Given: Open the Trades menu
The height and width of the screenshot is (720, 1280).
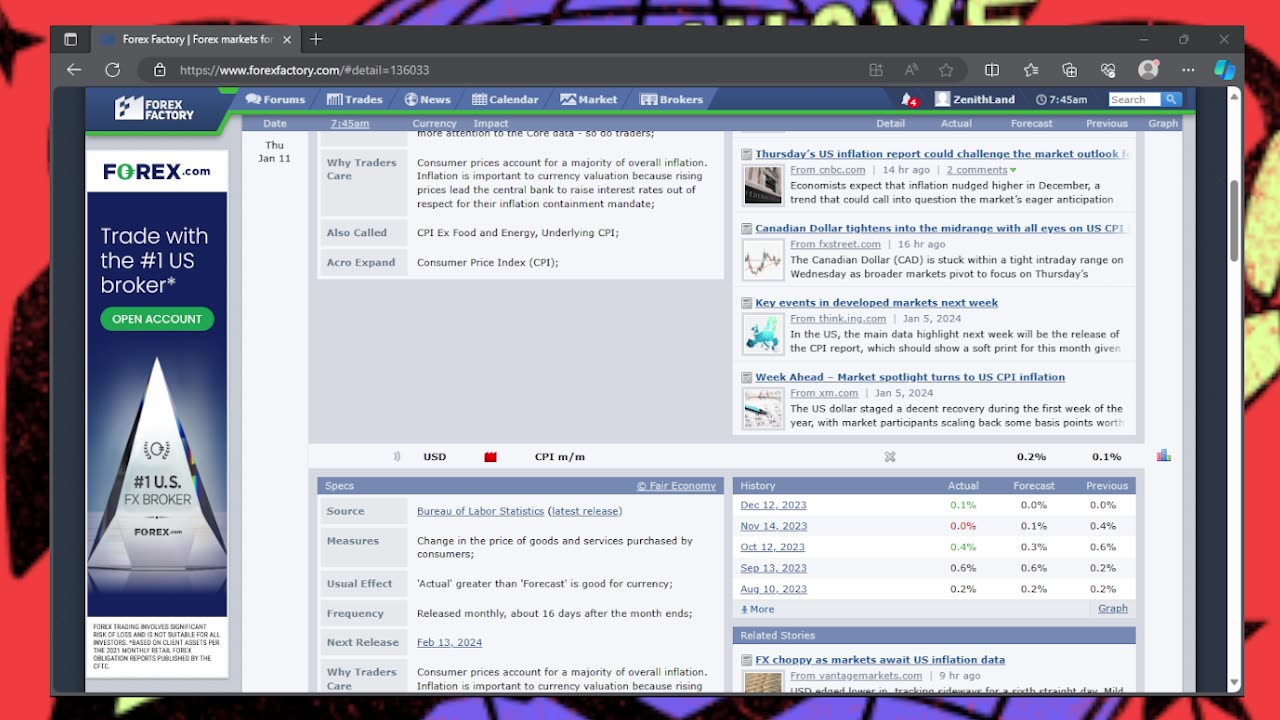Looking at the screenshot, I should tap(354, 99).
